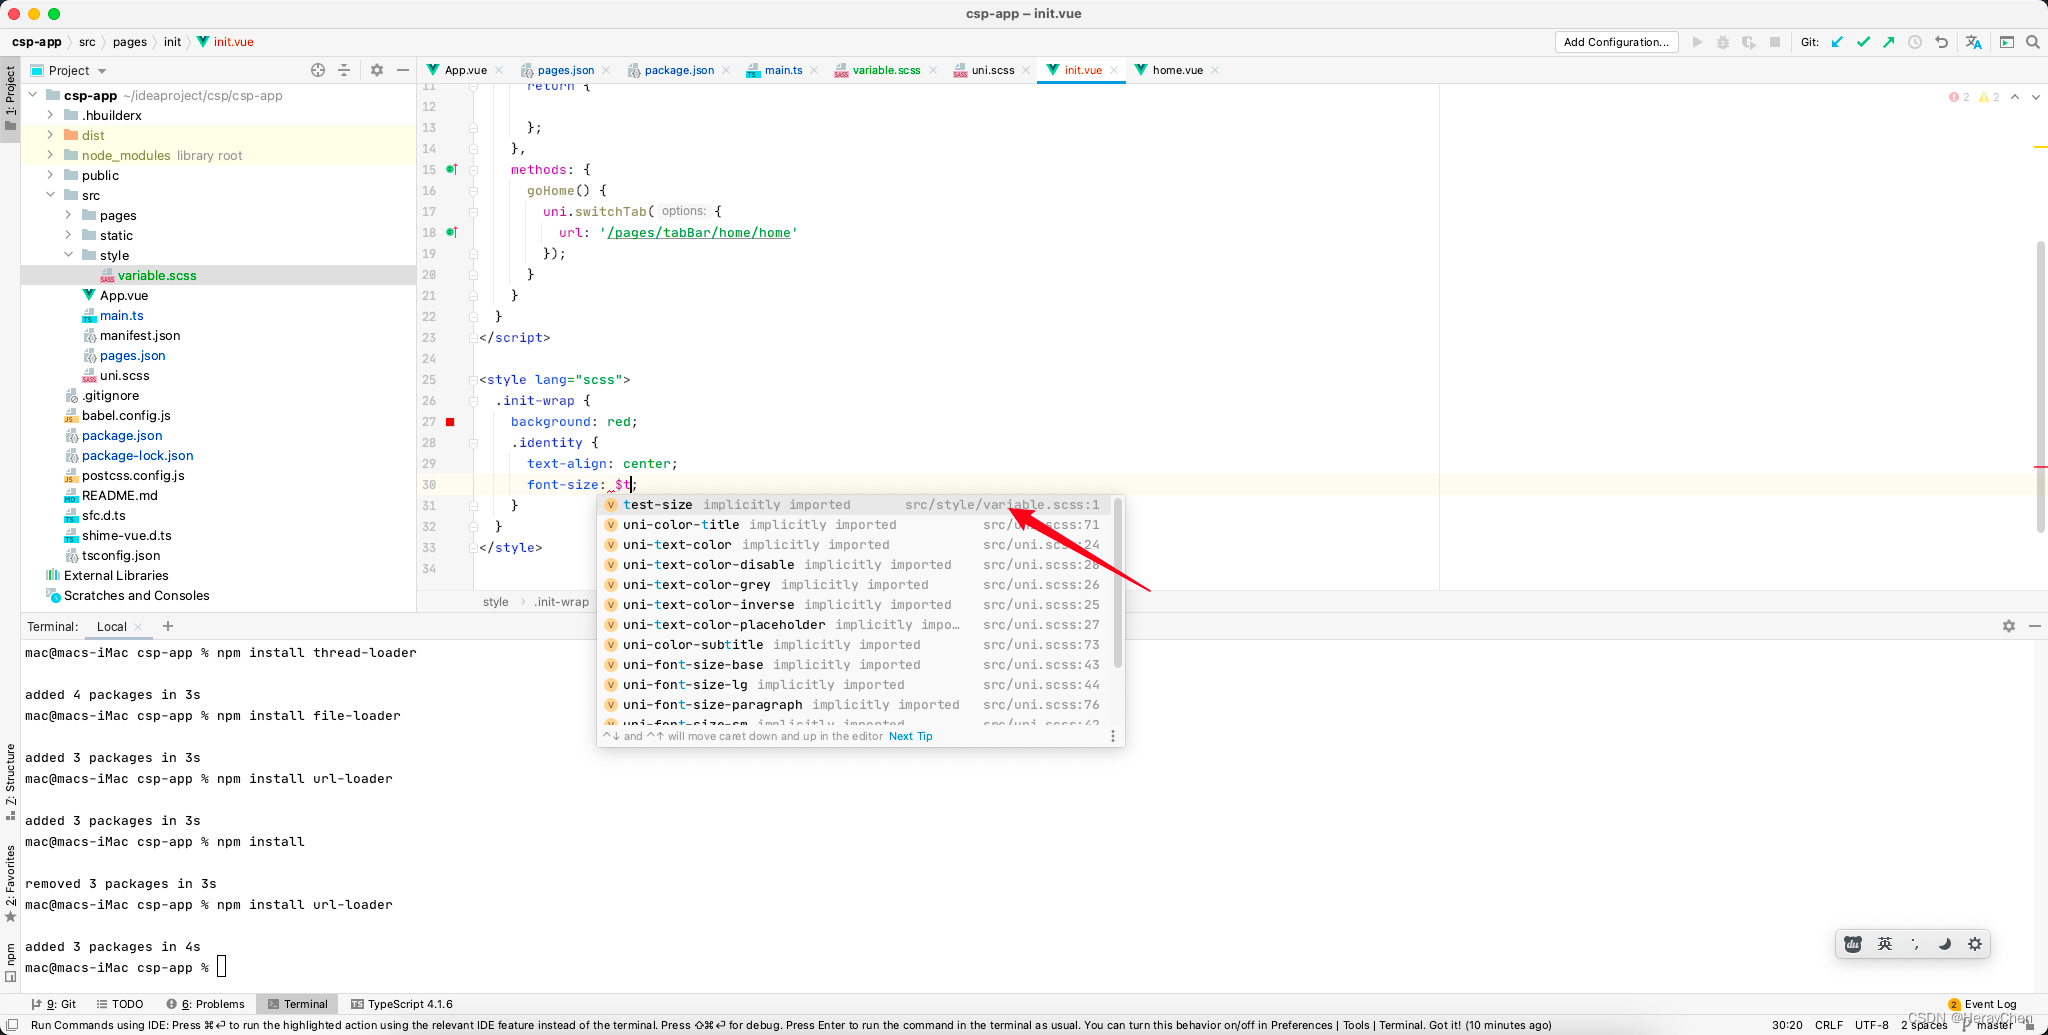Viewport: 2048px width, 1035px height.
Task: Open Search Everywhere magnifier icon
Action: (x=2033, y=42)
